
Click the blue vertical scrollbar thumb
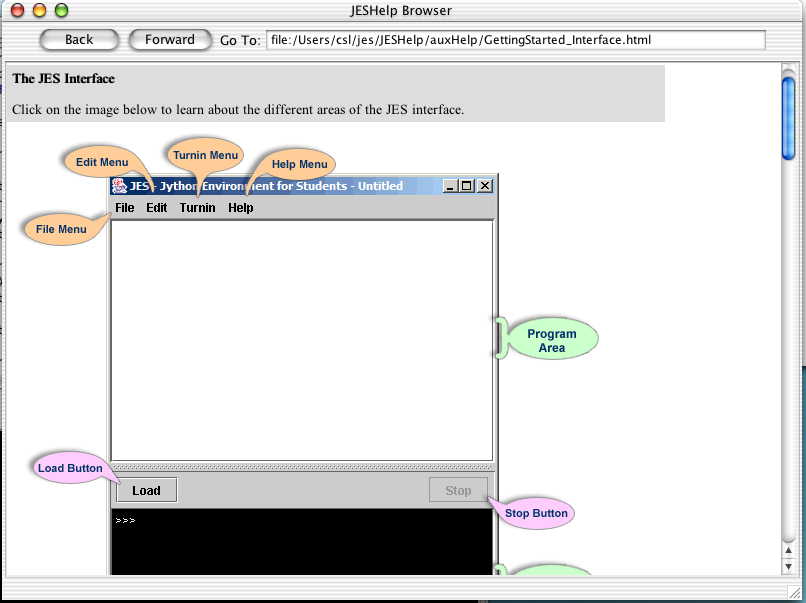[x=788, y=118]
